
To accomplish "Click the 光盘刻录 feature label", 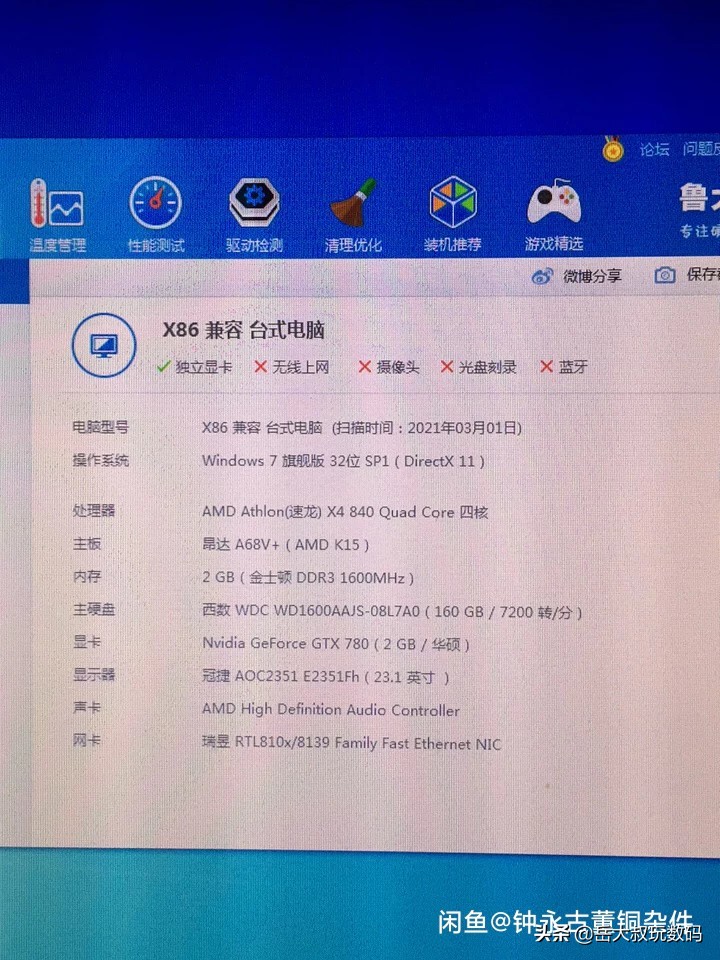I will tap(487, 367).
